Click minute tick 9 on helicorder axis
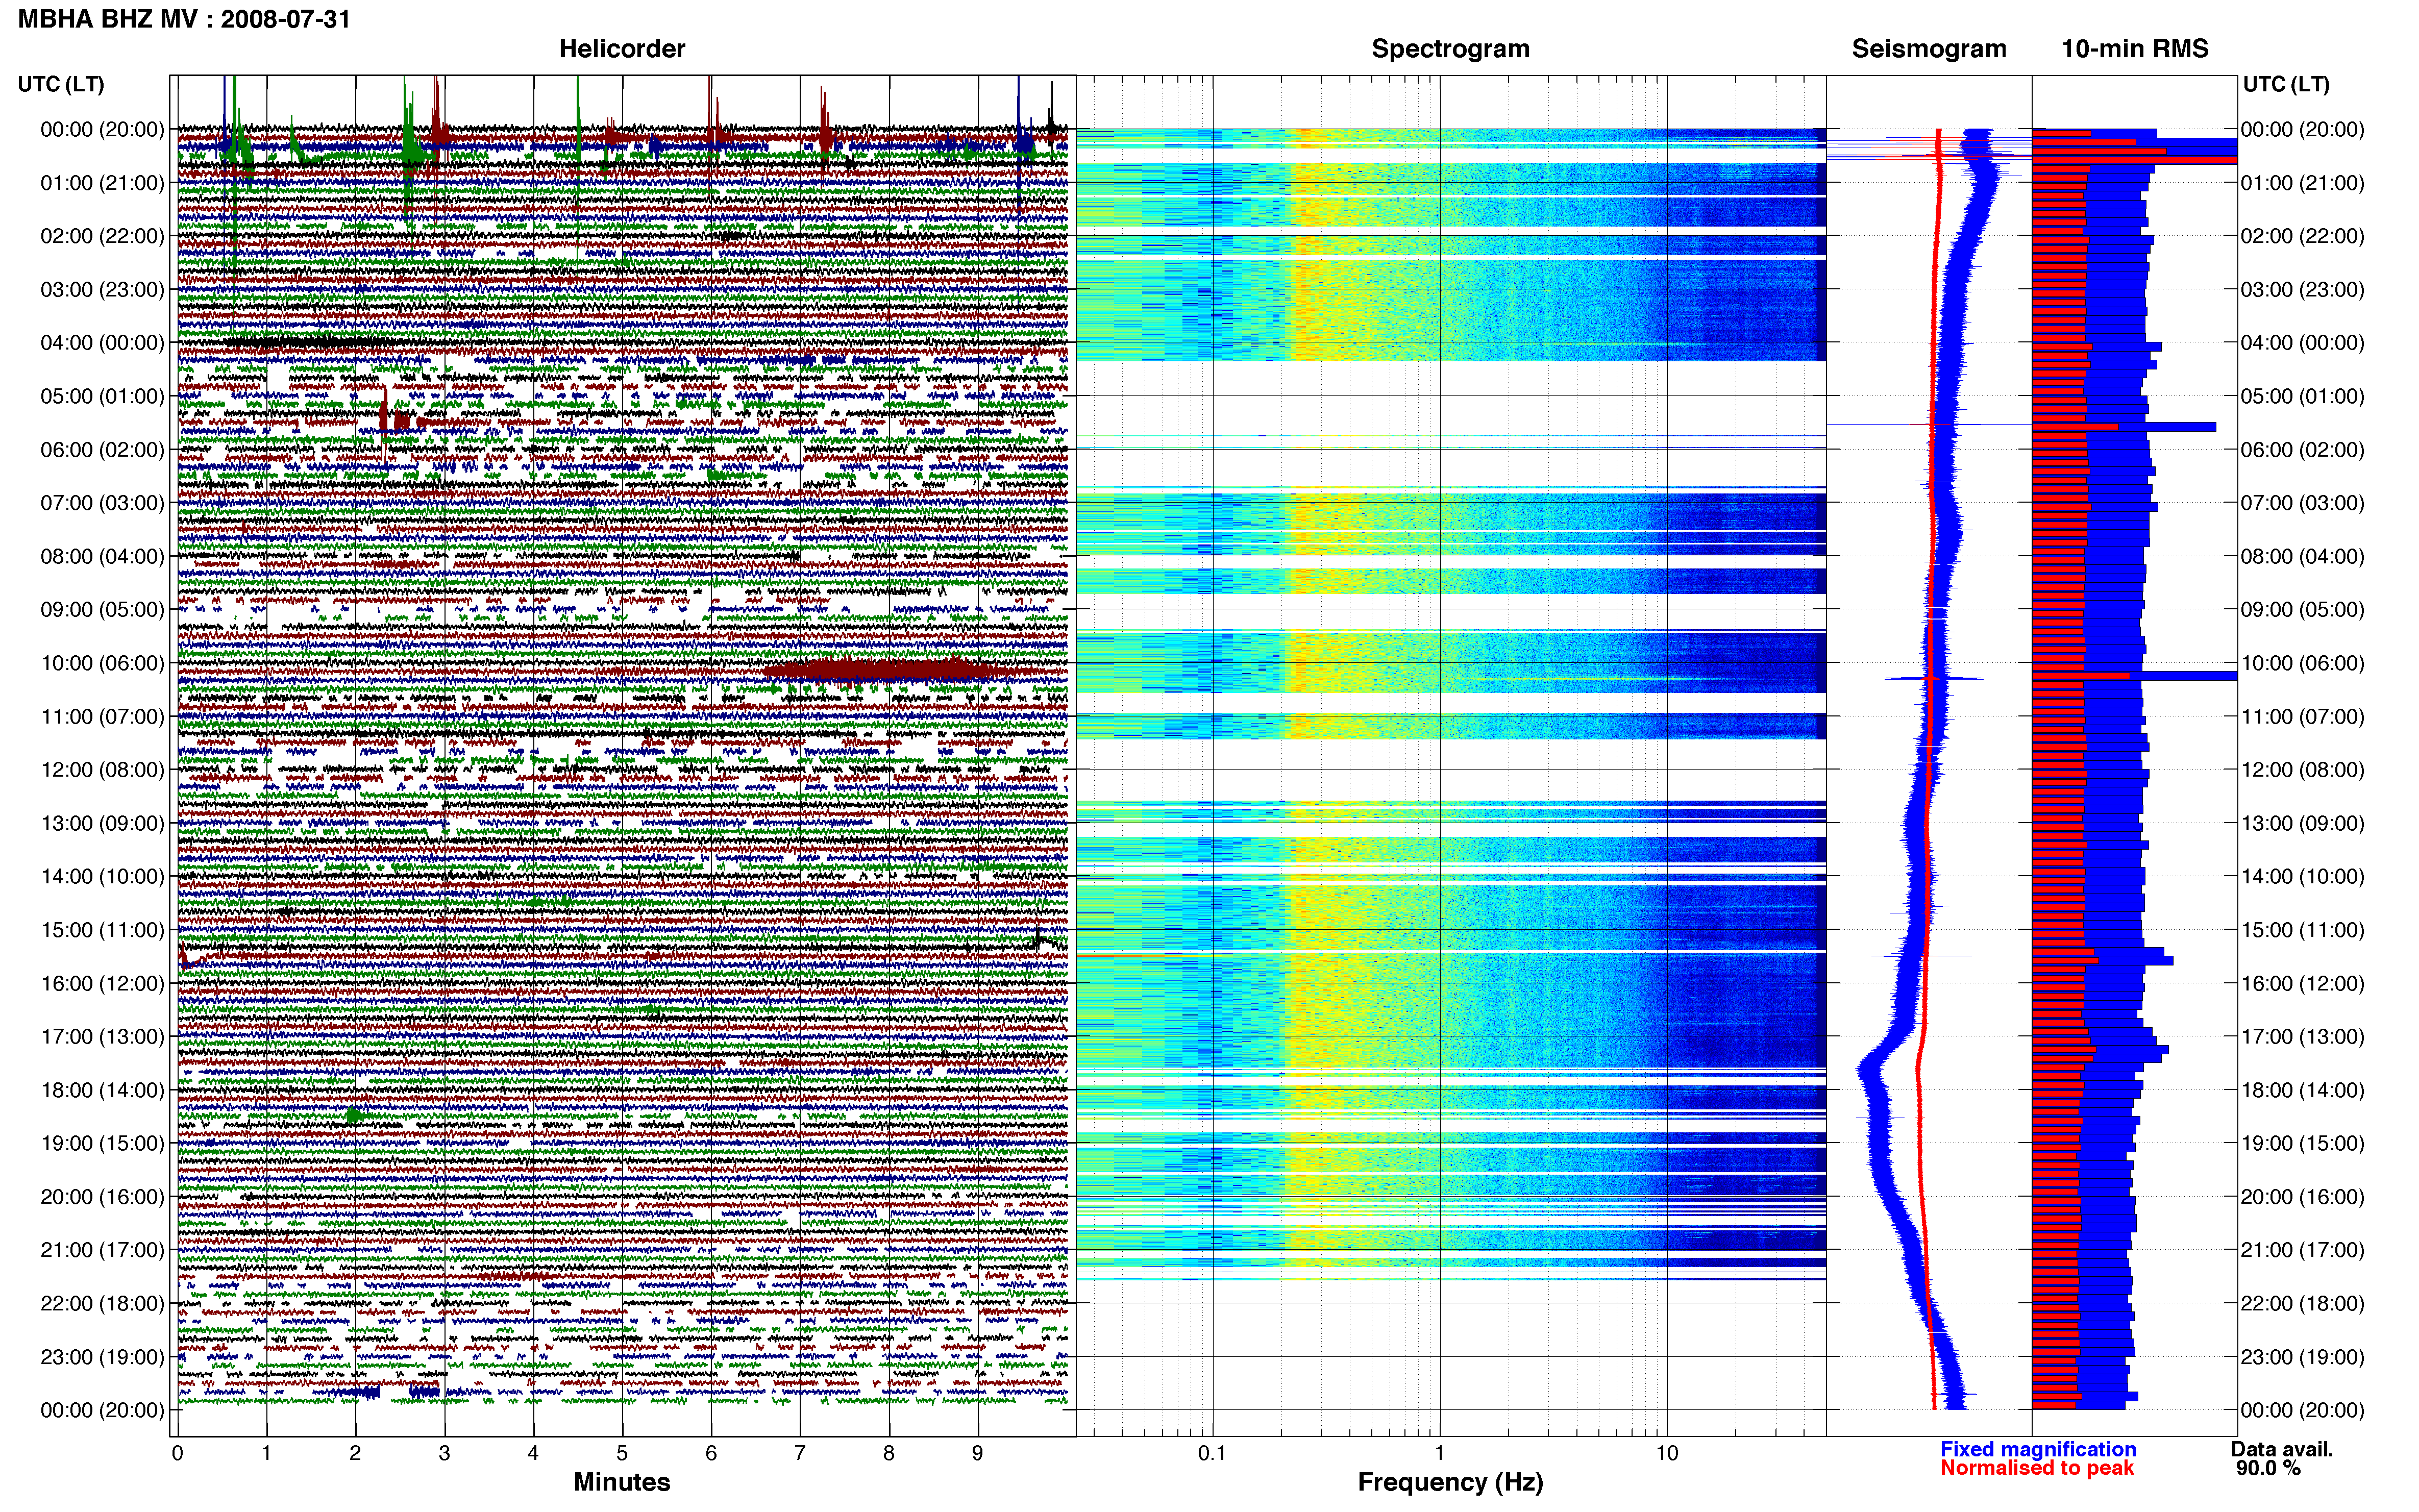This screenshot has height=1512, width=2419. coord(978,1453)
